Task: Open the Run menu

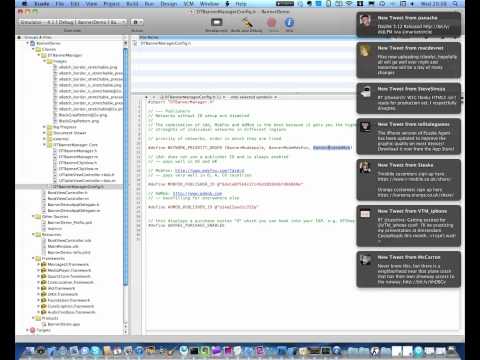Action: coord(149,4)
